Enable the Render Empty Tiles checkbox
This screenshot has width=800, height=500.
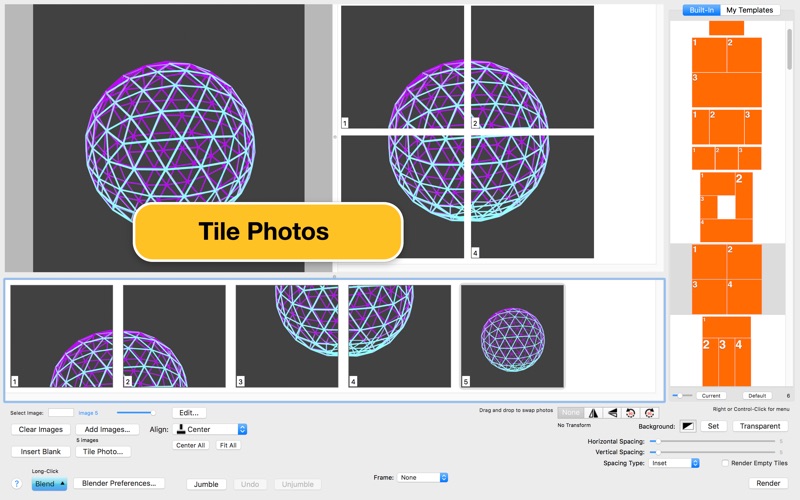coord(725,463)
